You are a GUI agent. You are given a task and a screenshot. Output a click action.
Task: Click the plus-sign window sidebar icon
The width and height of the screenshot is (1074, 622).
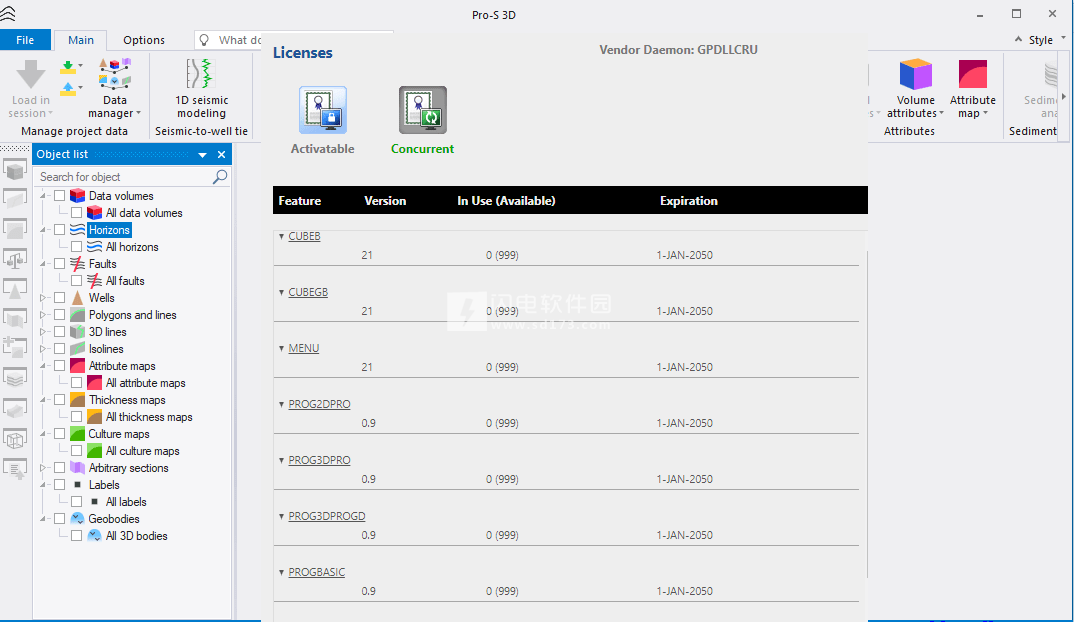15,347
